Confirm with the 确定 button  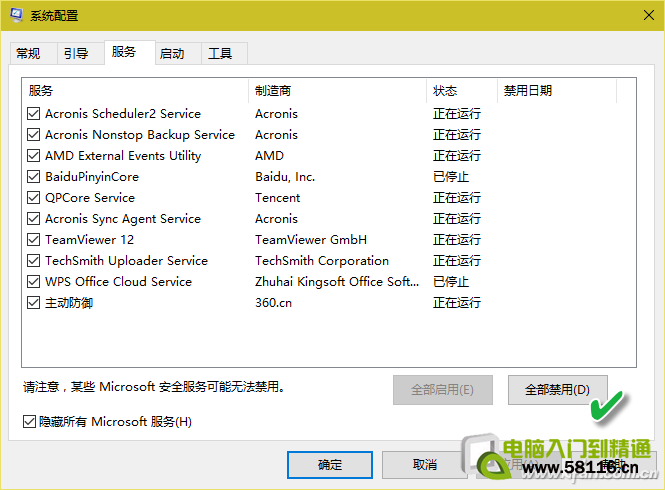pos(330,465)
